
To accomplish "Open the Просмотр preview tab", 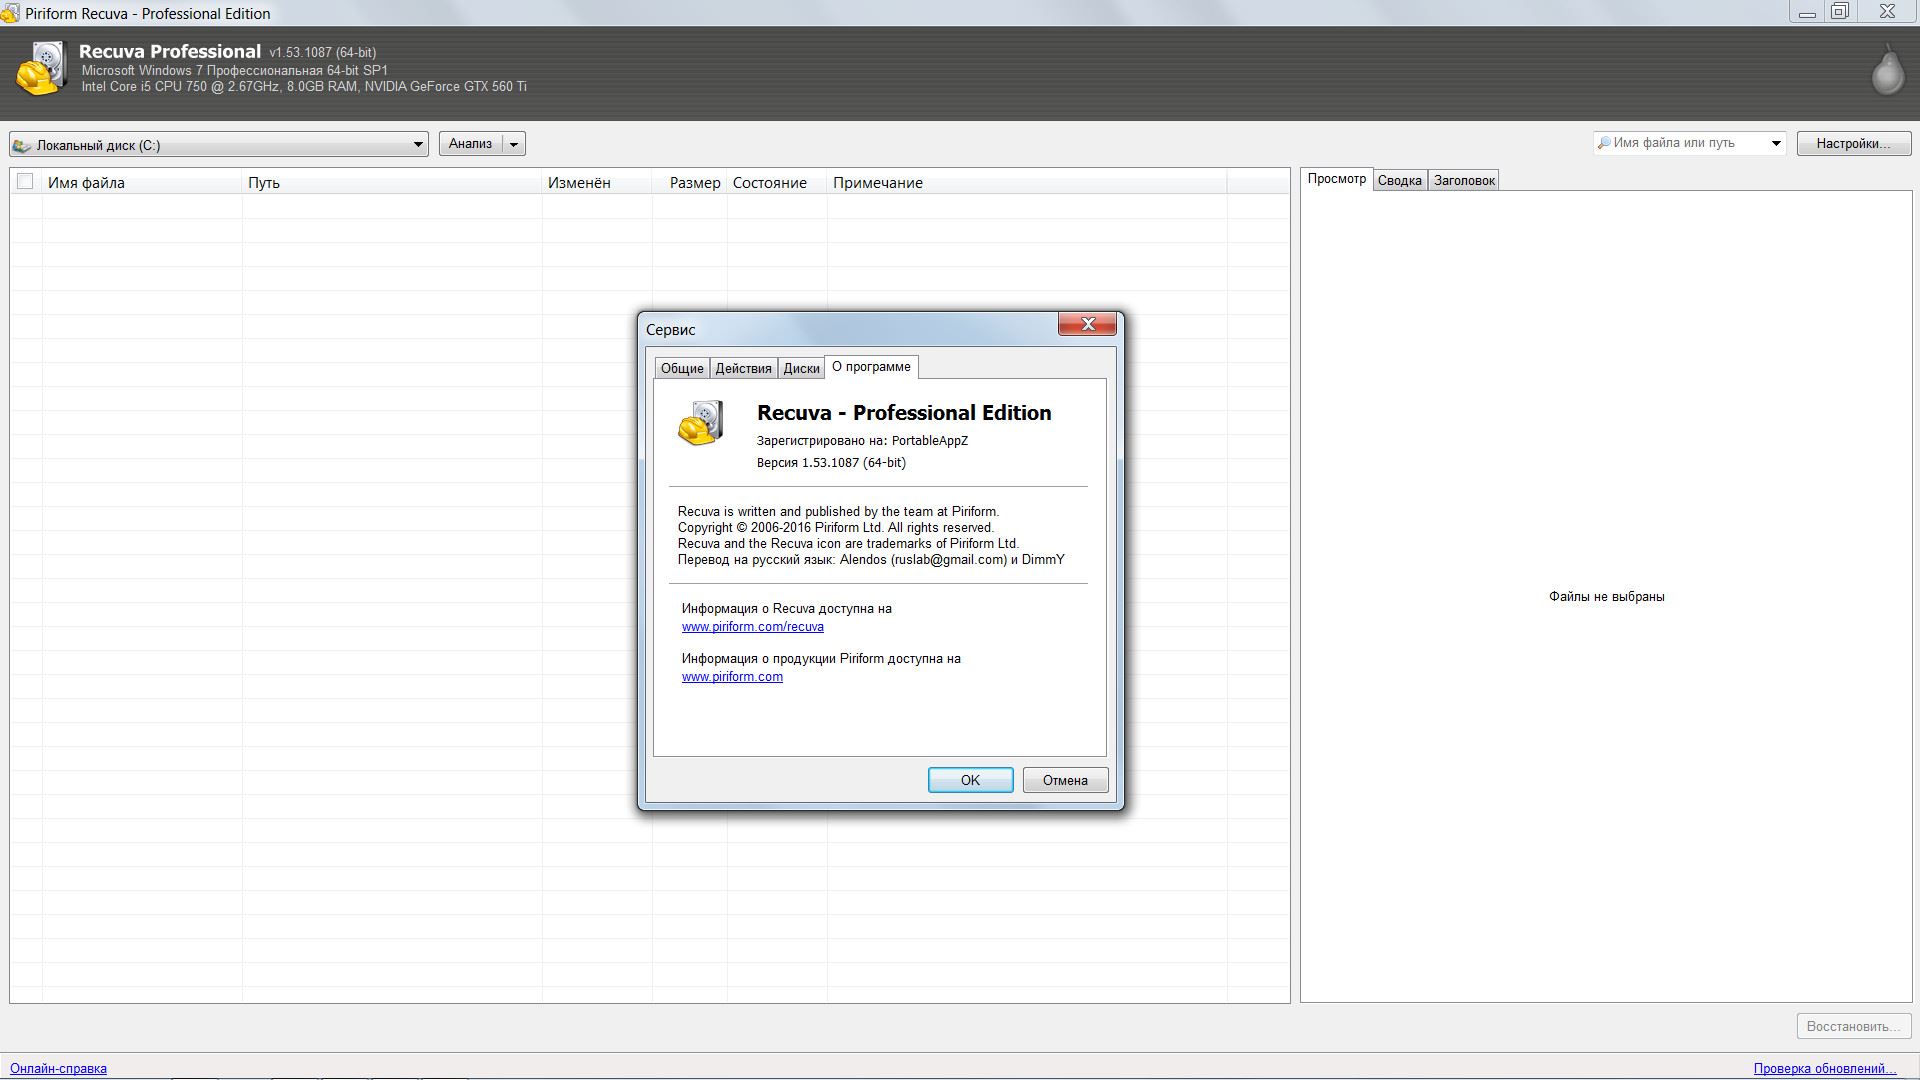I will [x=1336, y=179].
